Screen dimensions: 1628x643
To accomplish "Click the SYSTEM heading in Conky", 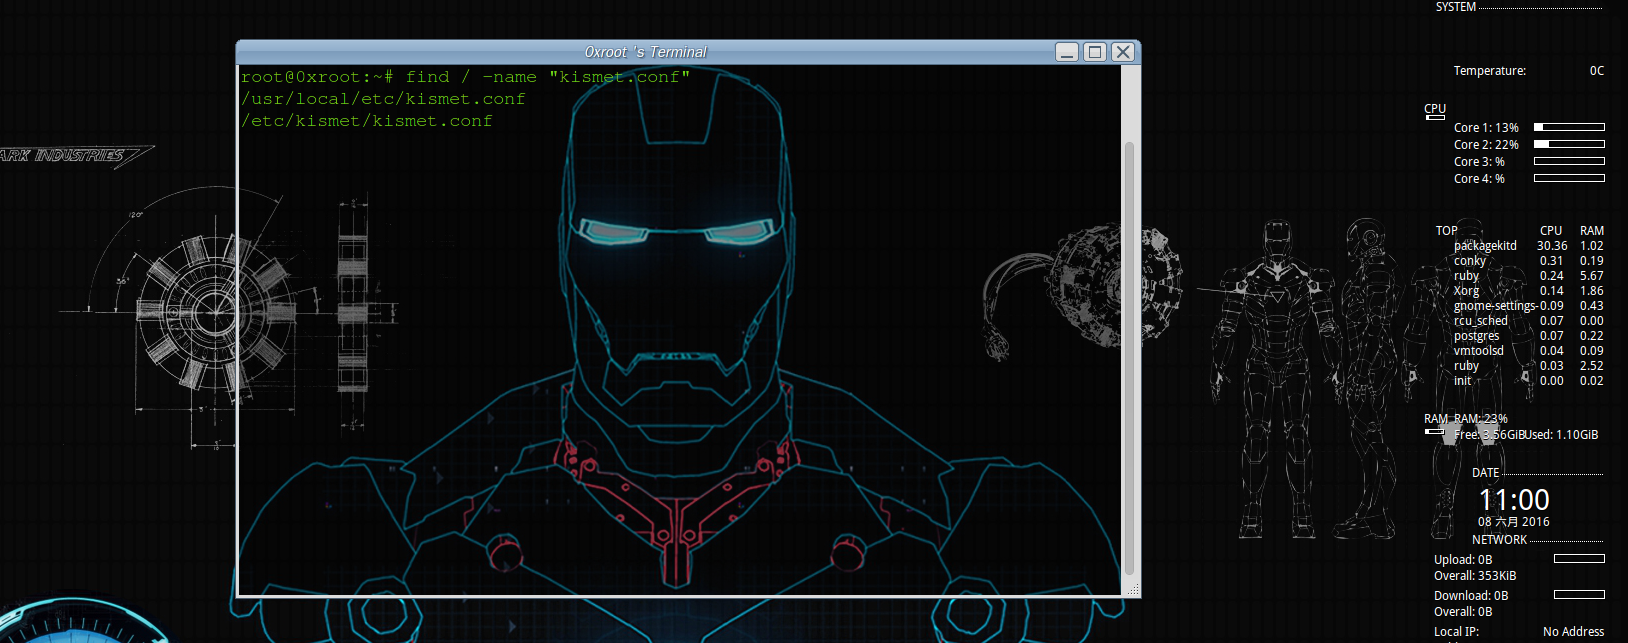I will (1455, 7).
